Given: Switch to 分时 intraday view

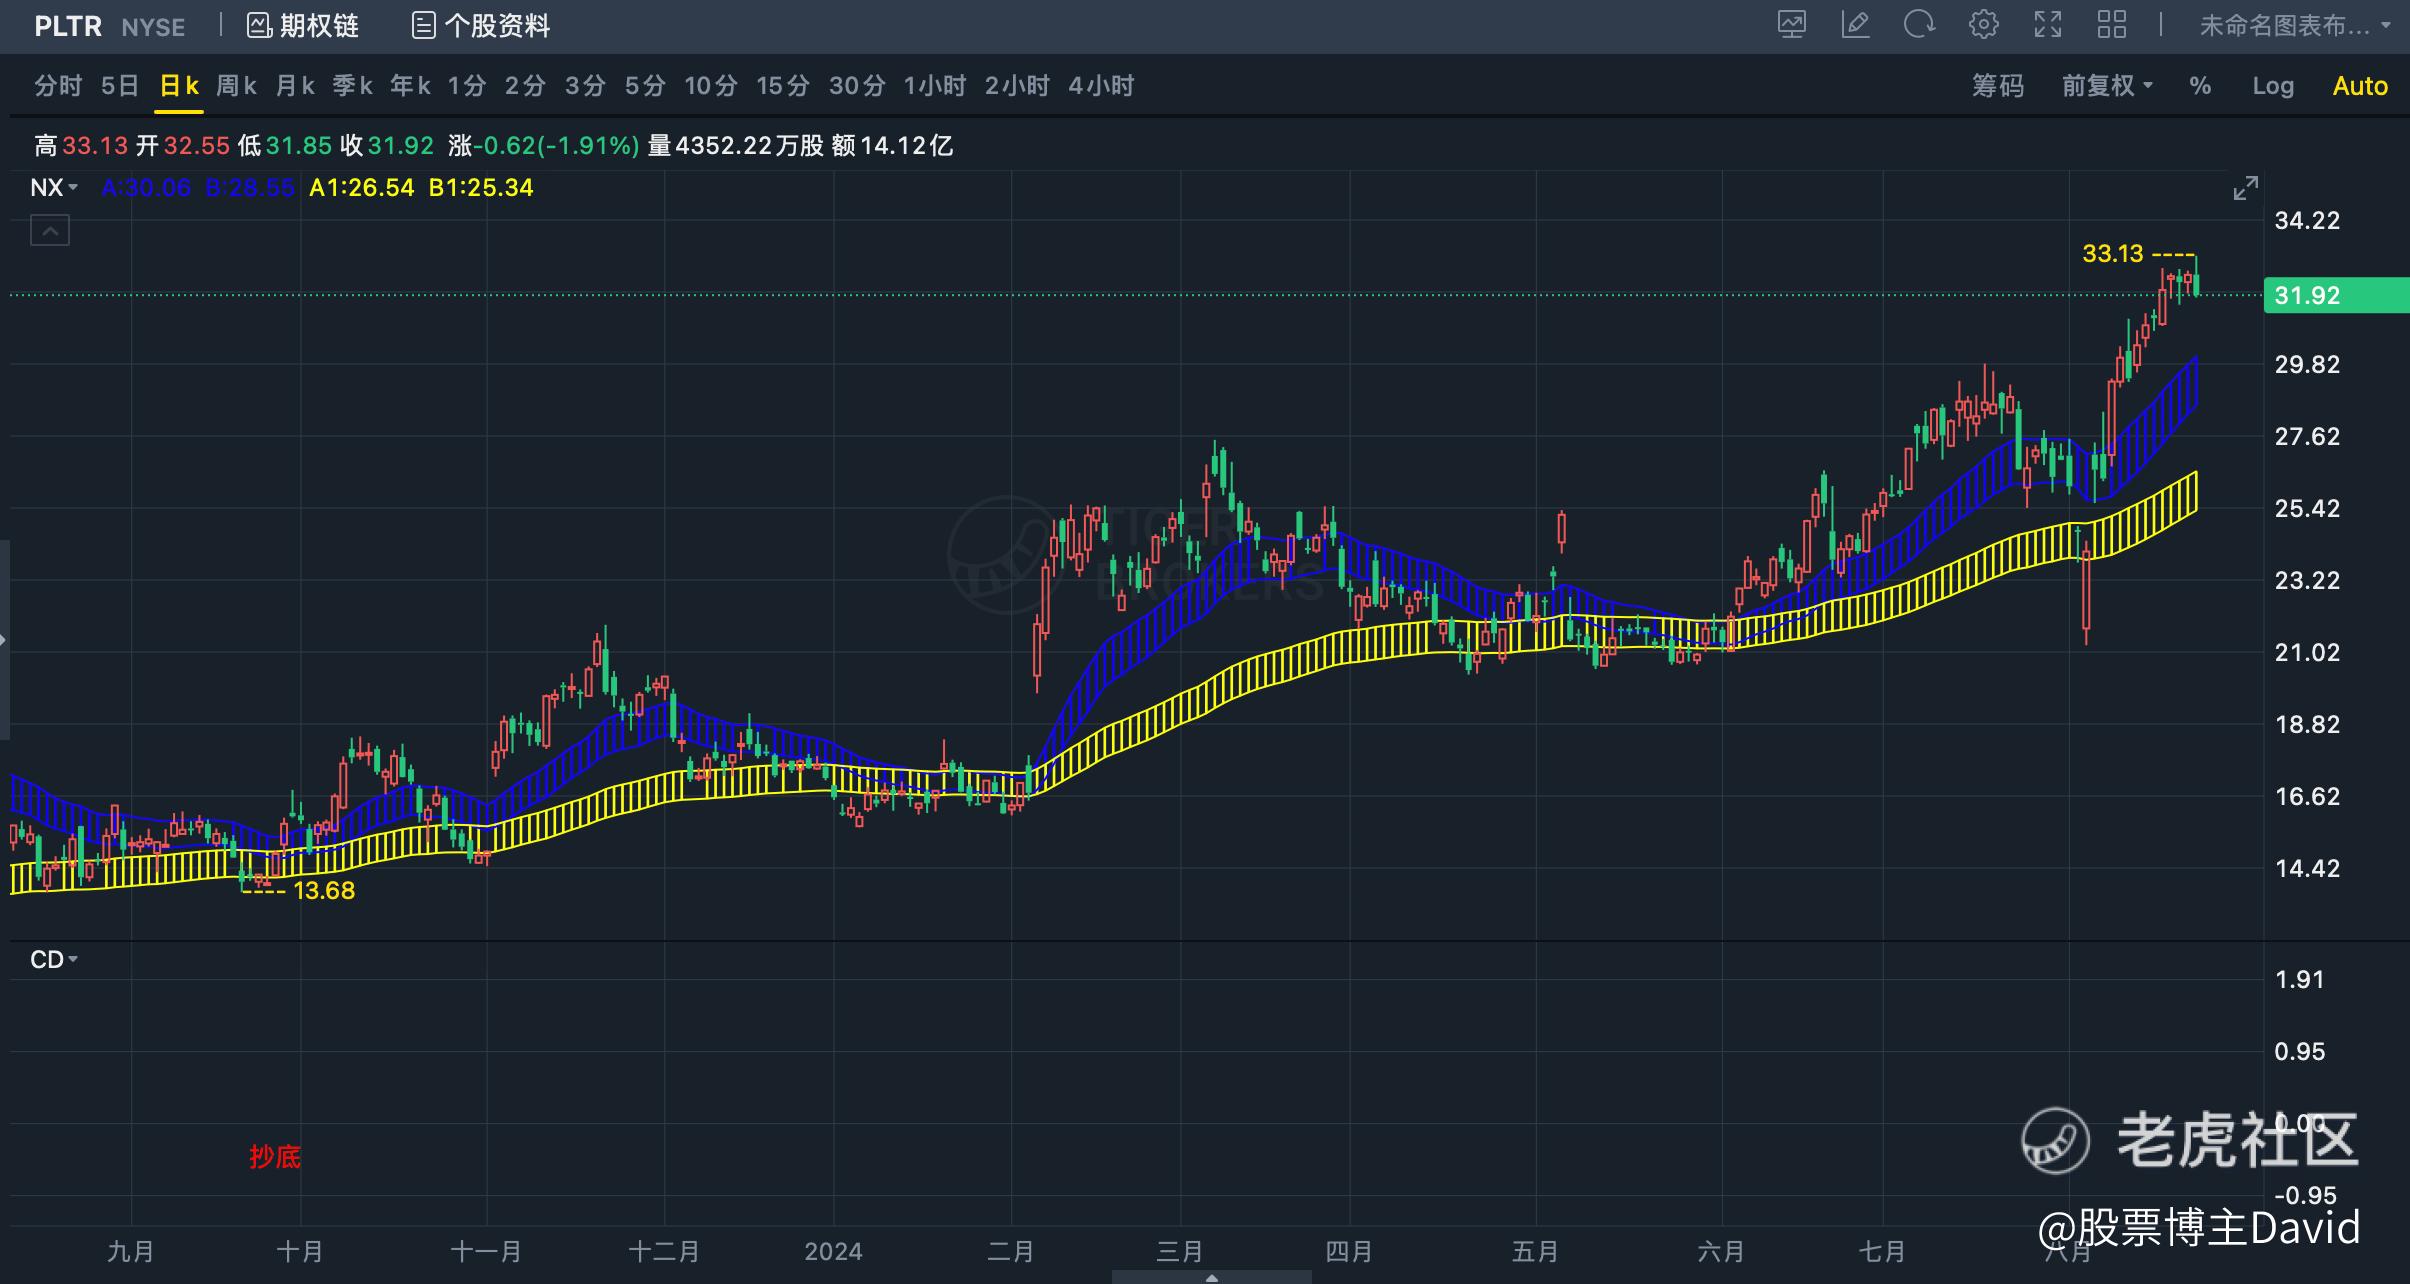Looking at the screenshot, I should (x=58, y=86).
